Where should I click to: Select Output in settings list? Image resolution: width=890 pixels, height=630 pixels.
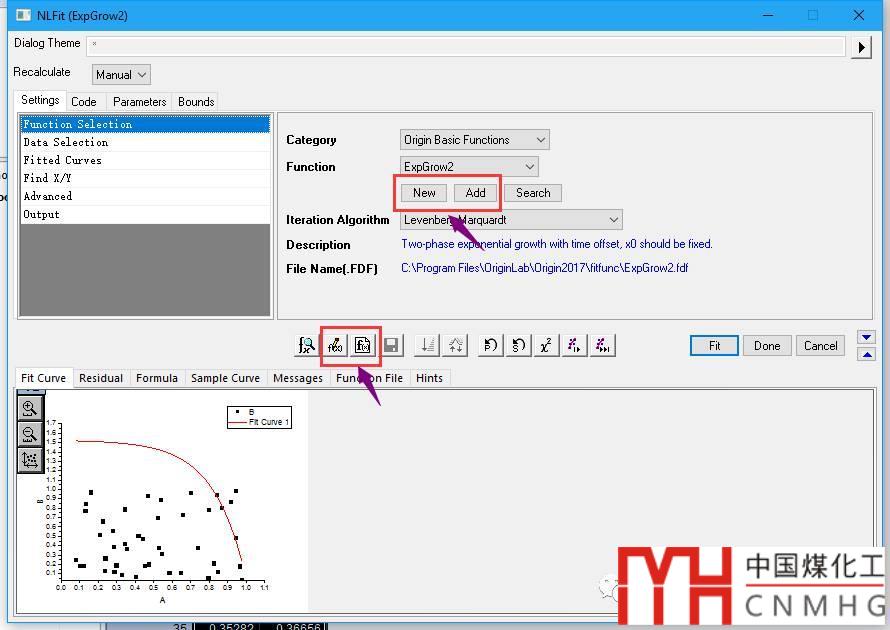(145, 215)
